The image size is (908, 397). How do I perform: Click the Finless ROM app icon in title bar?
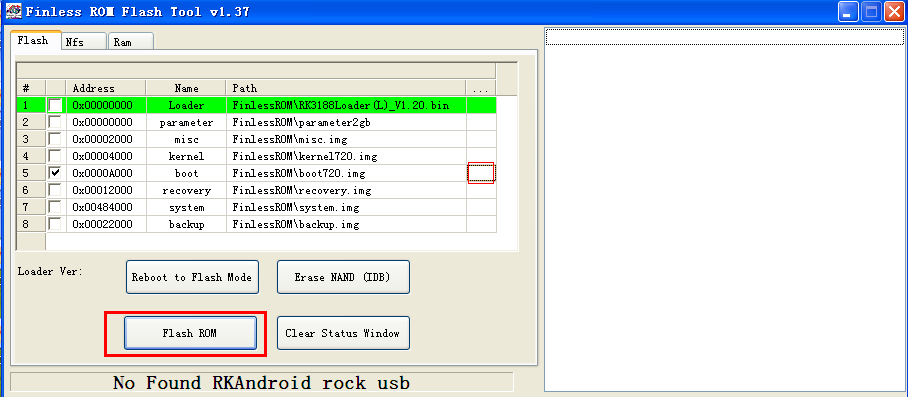[13, 11]
